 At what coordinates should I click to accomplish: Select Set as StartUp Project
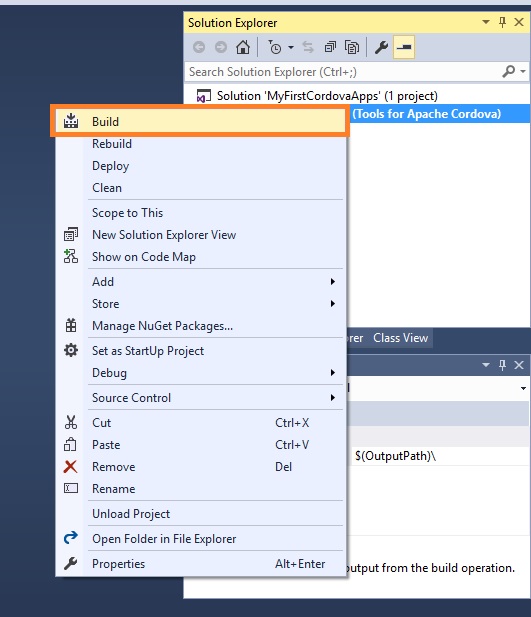[200, 351]
